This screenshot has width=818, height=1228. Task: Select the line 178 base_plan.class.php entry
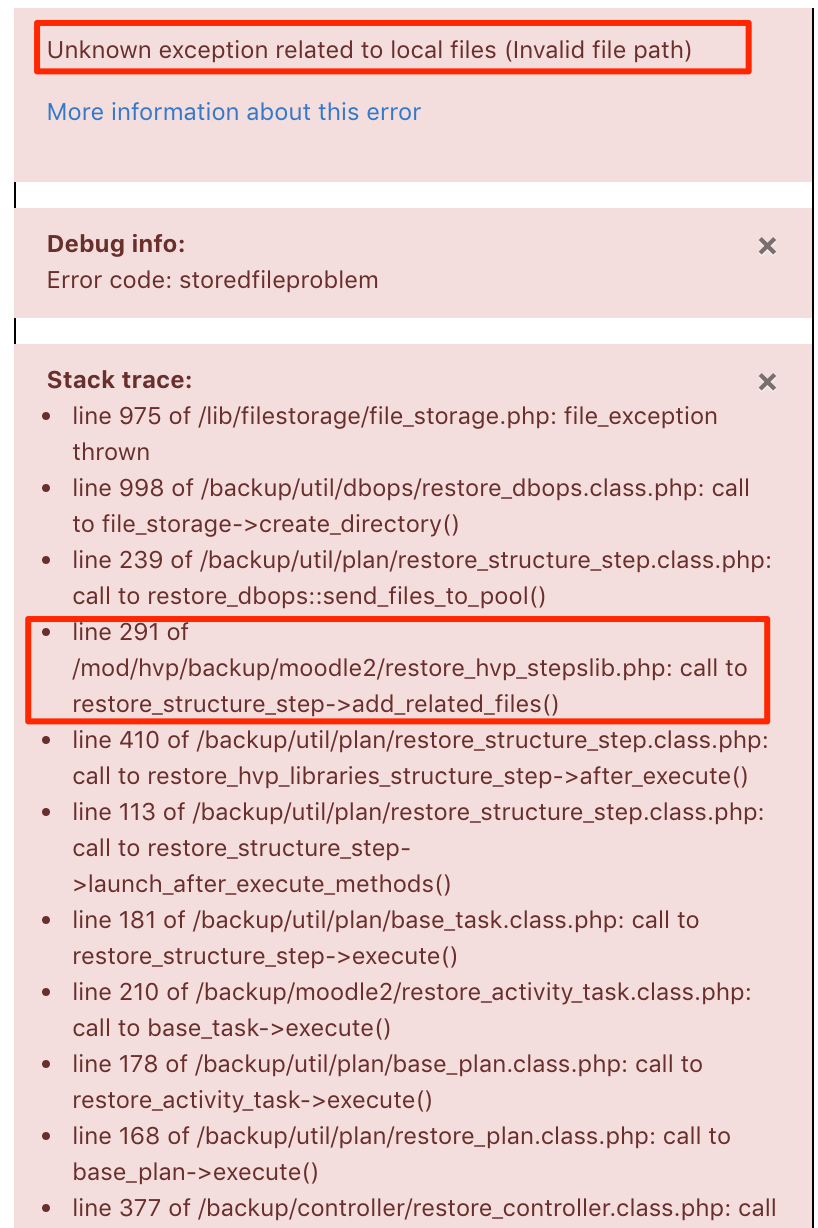click(x=388, y=1082)
